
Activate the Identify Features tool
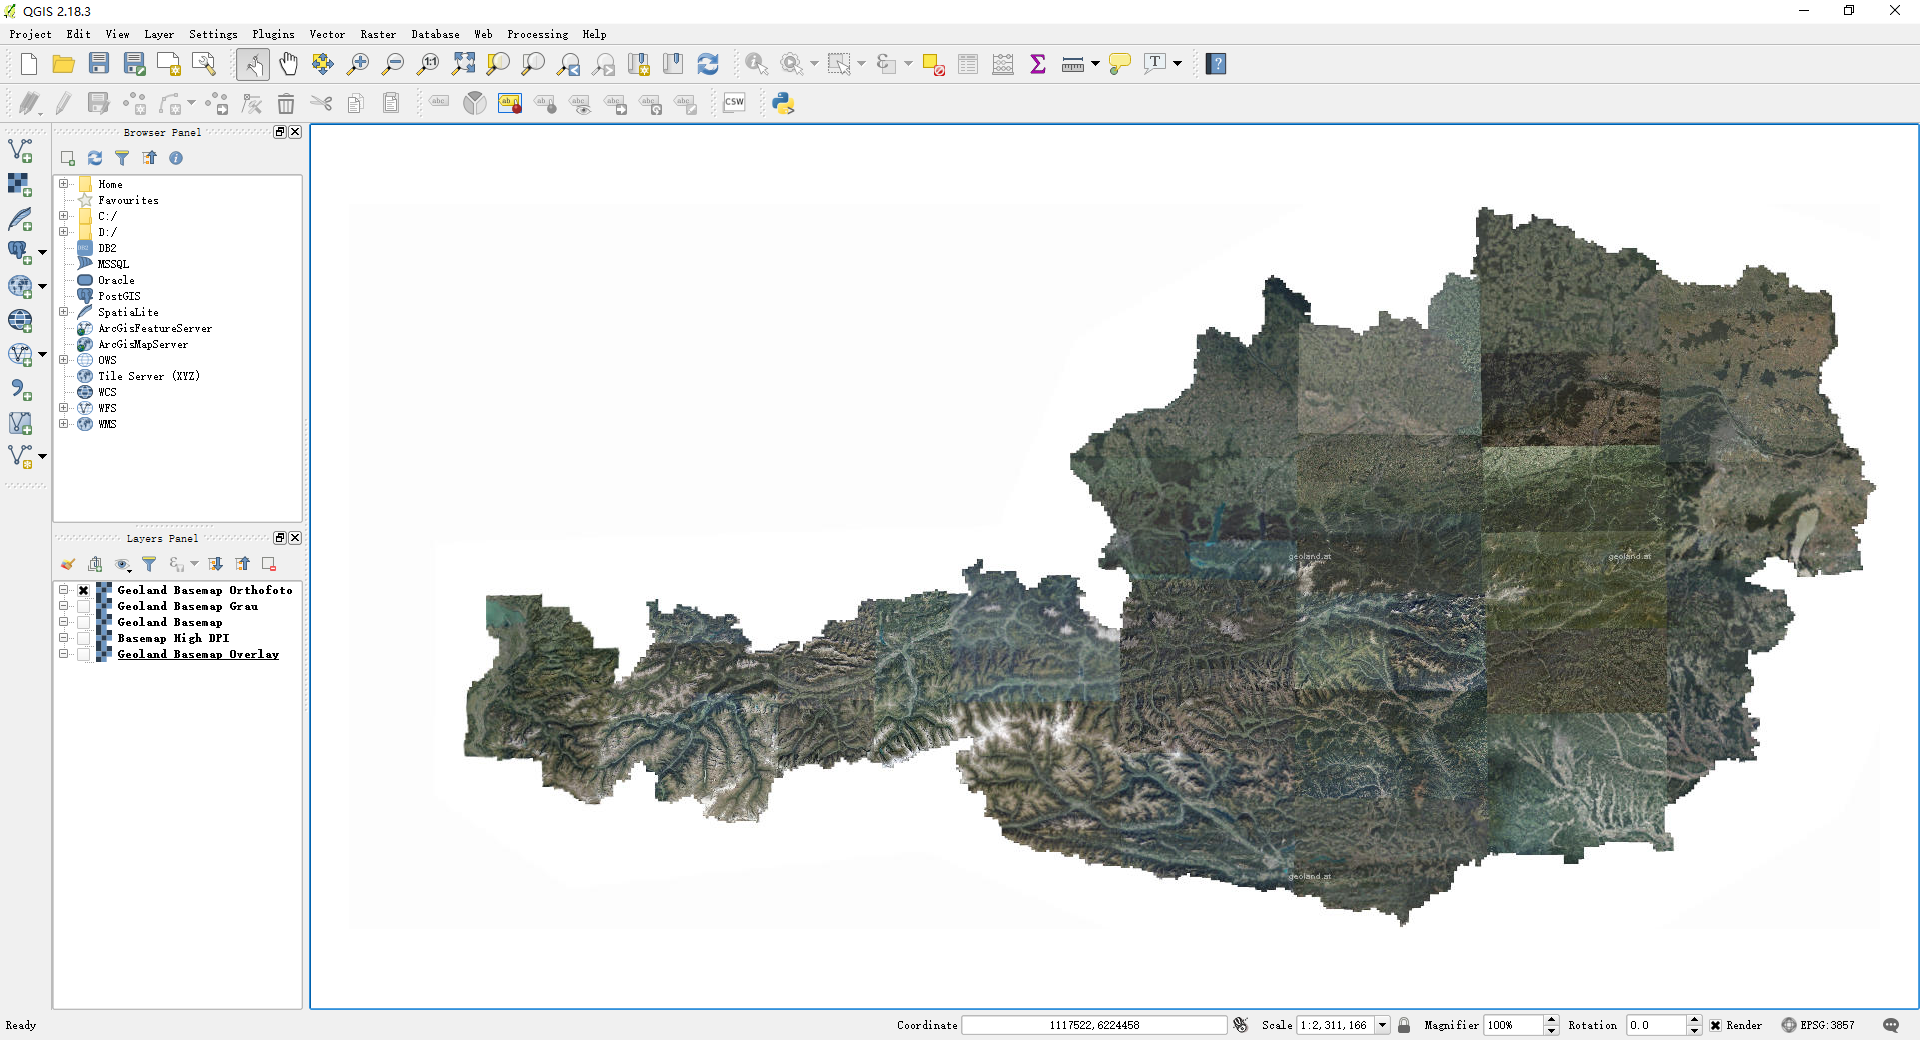point(756,64)
